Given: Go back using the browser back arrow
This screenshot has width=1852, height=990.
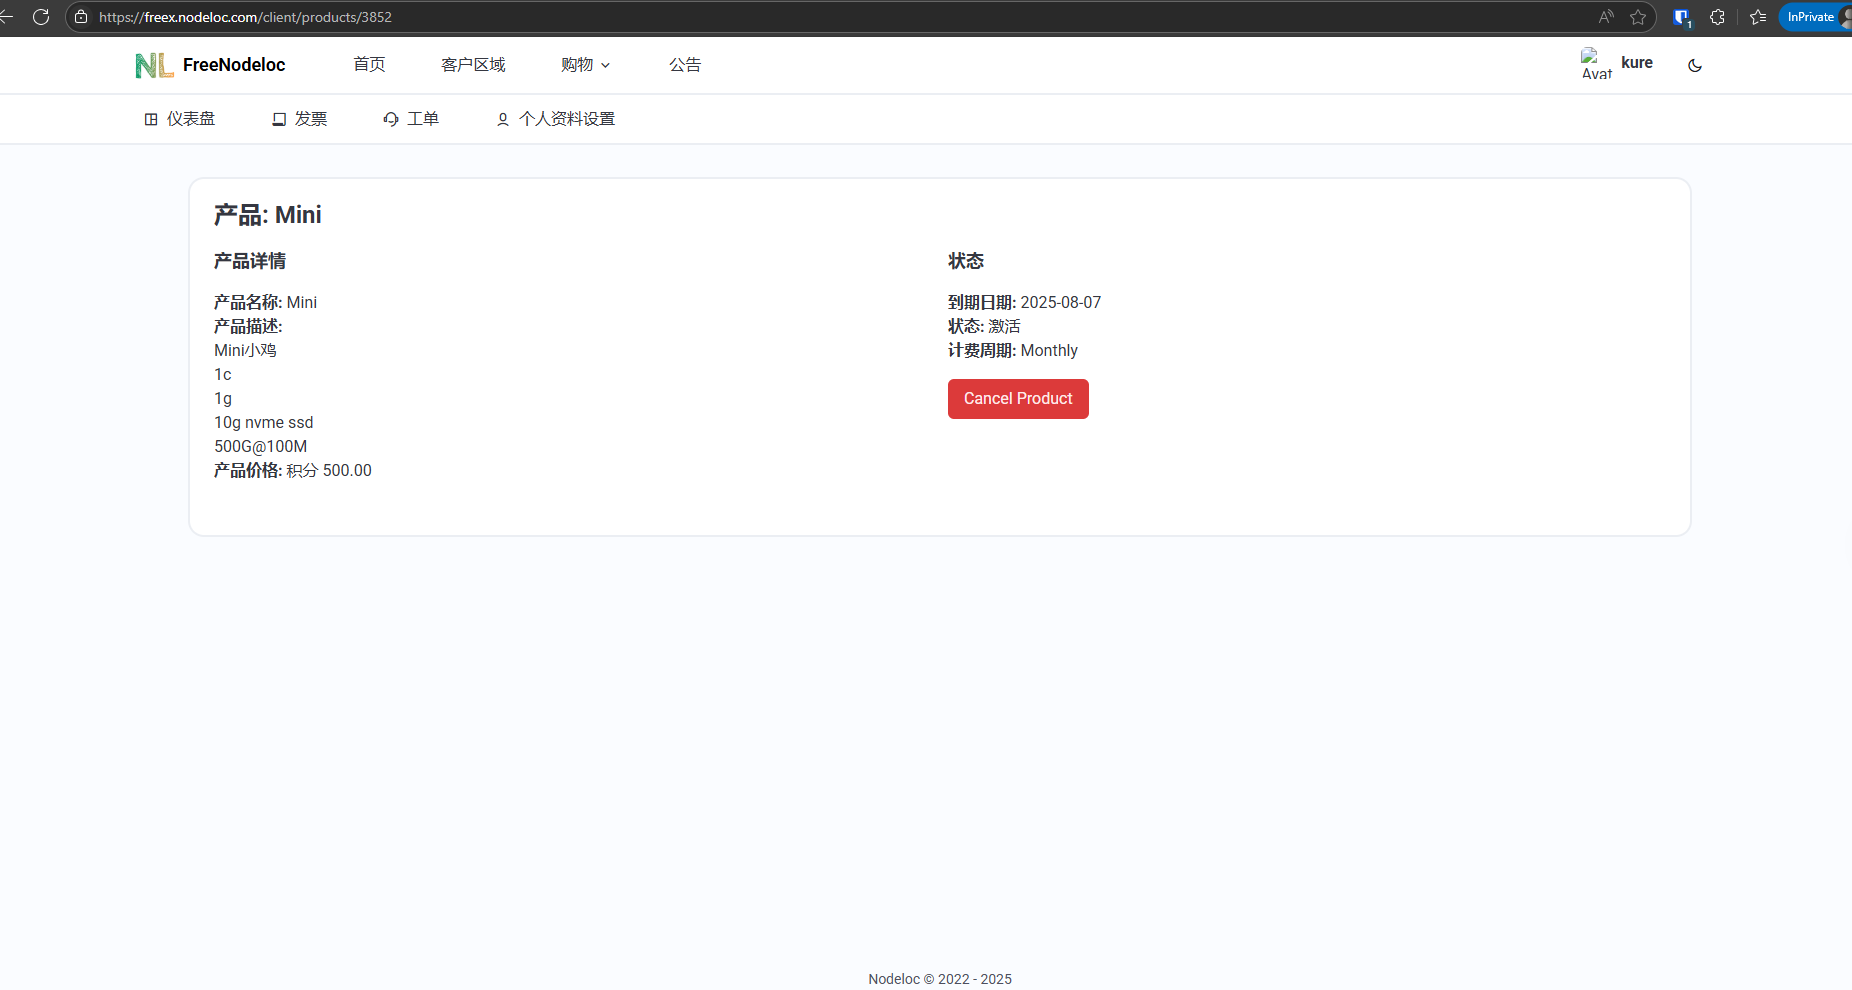Looking at the screenshot, I should point(6,17).
